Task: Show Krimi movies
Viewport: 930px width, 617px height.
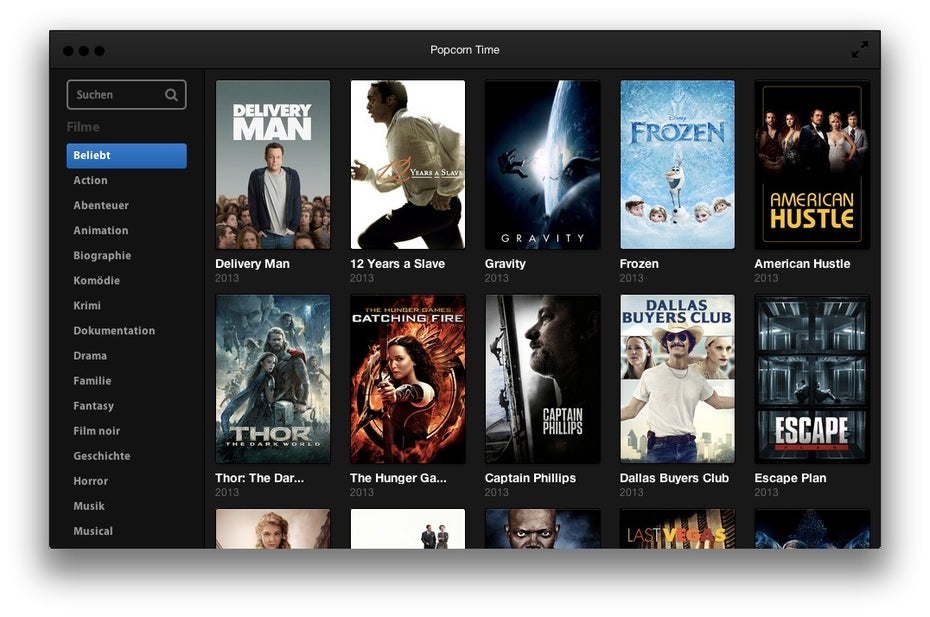Action: [x=87, y=306]
